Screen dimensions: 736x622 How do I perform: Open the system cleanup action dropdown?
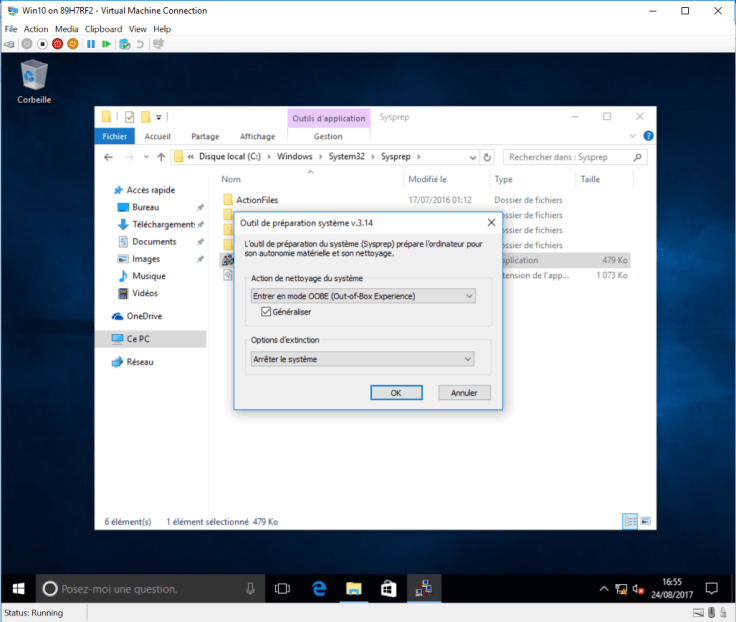[362, 296]
